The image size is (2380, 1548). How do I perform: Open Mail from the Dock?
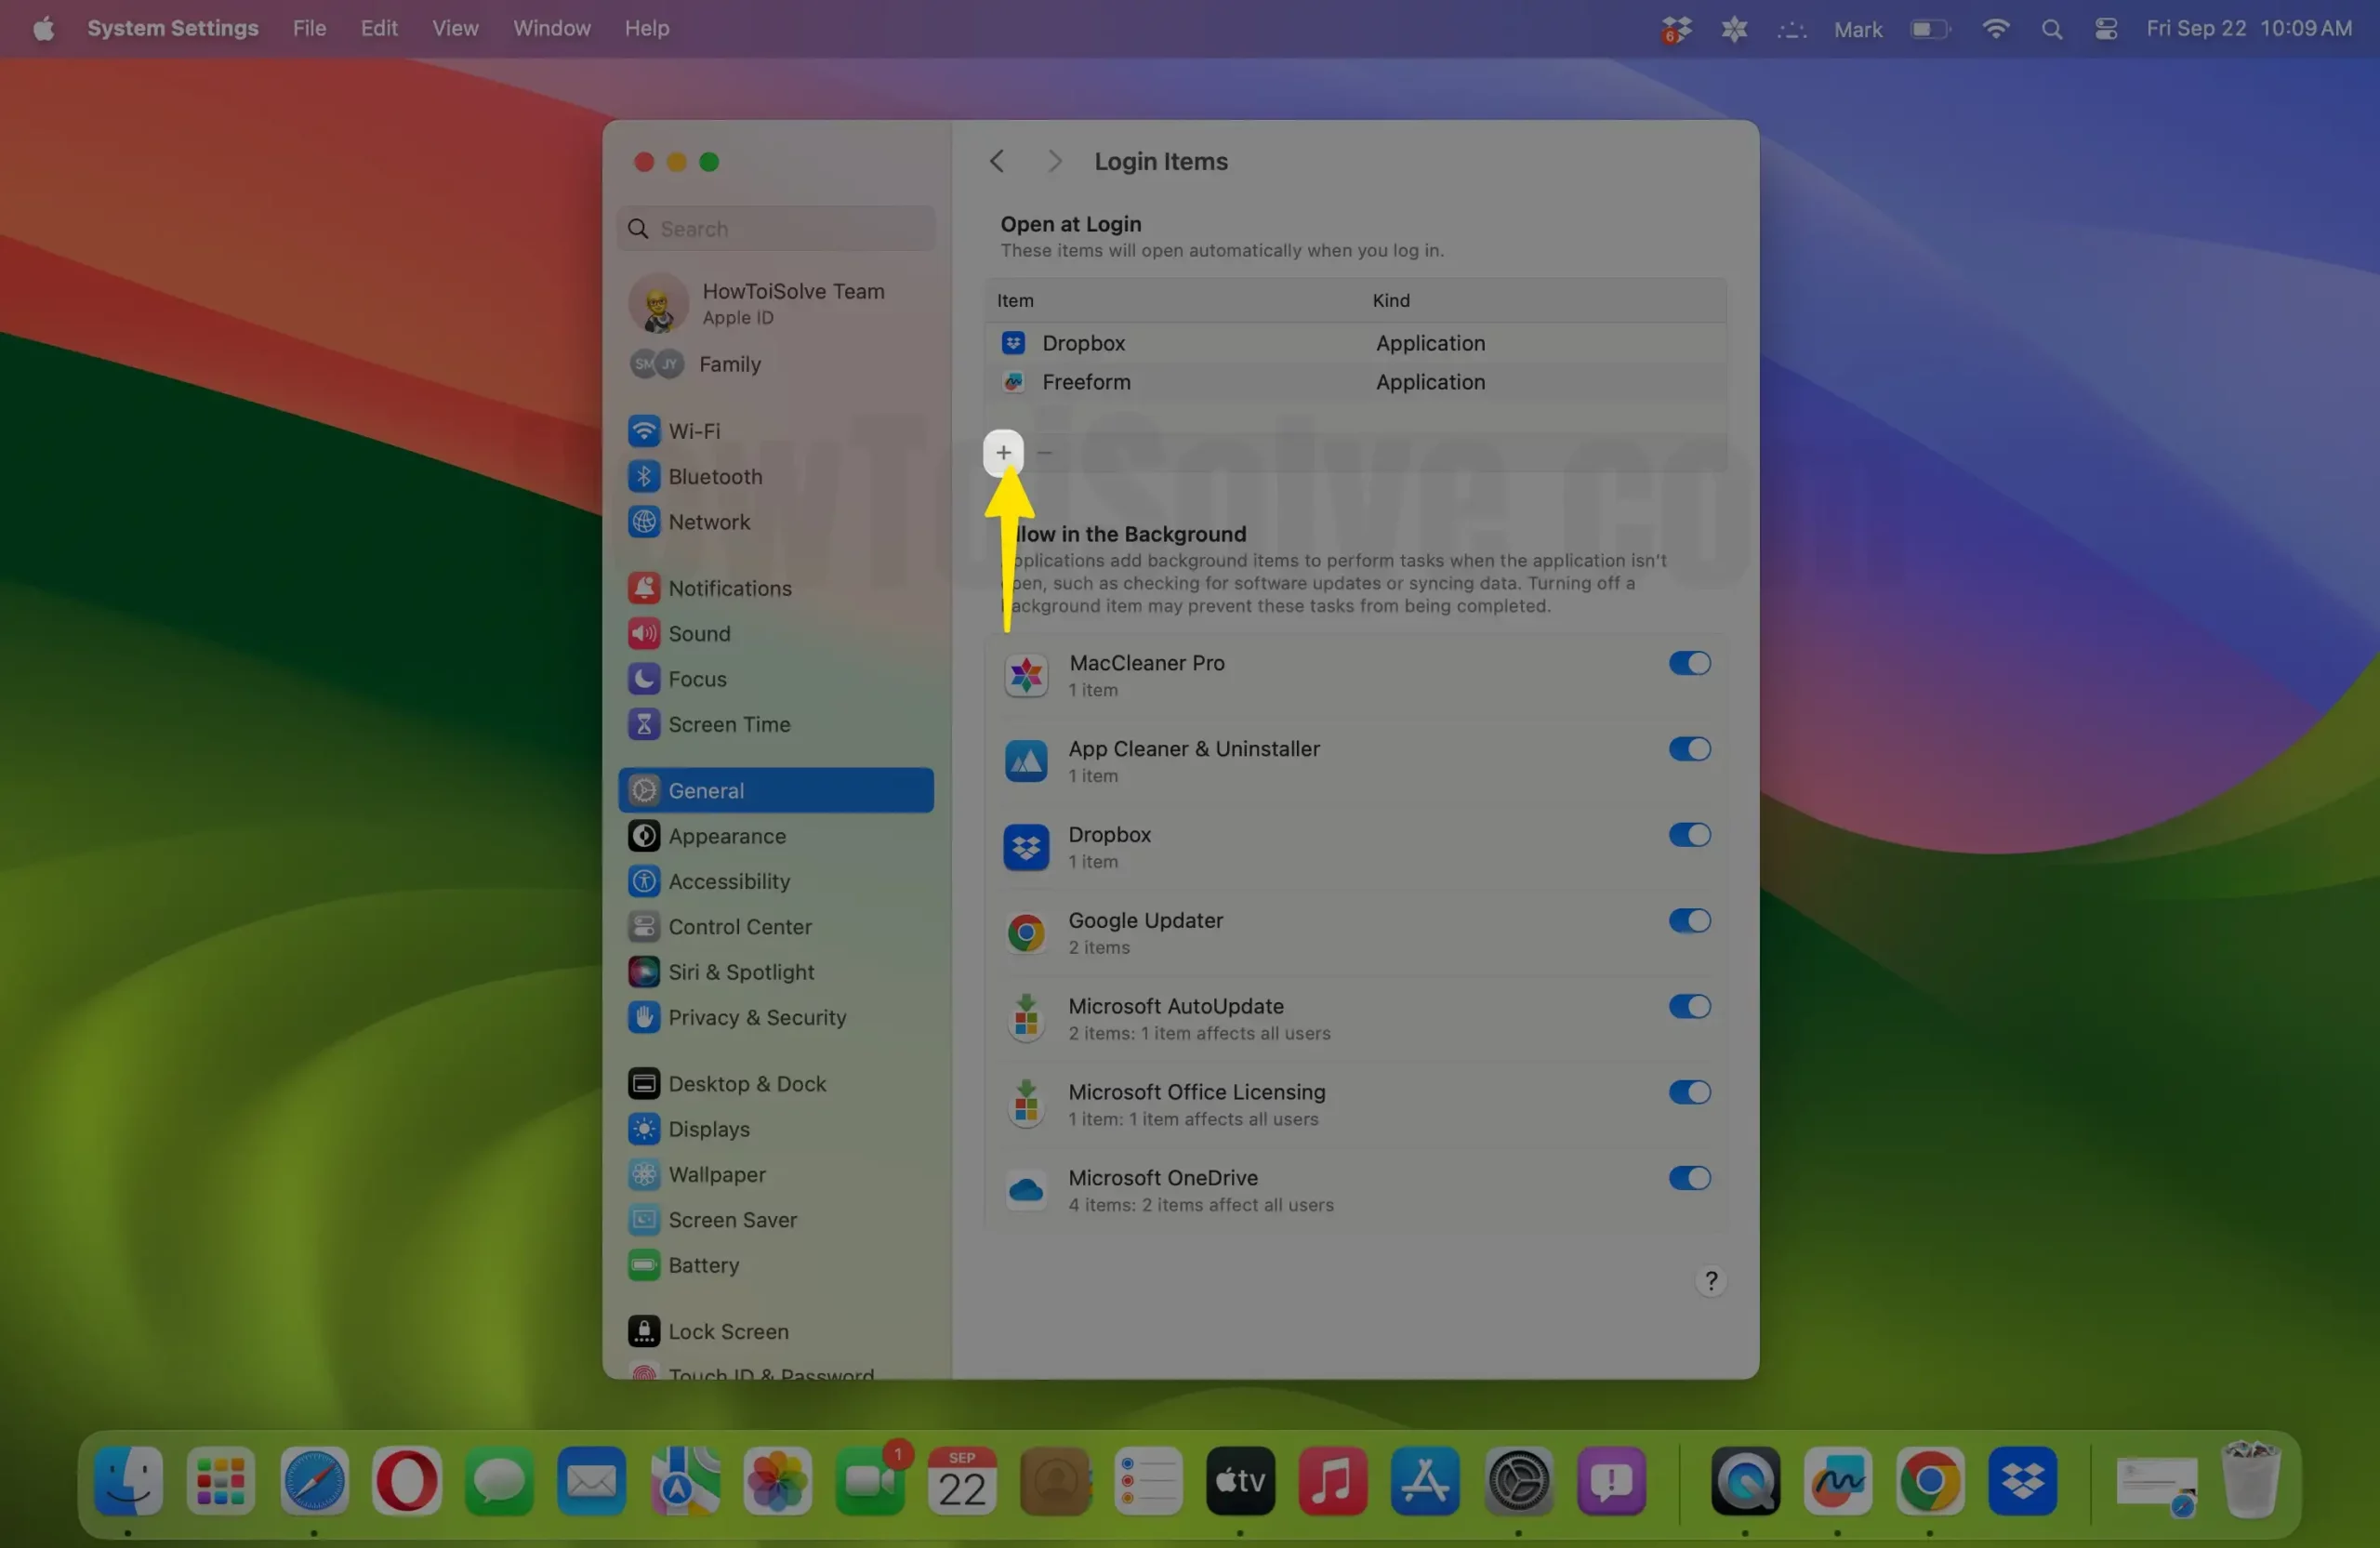click(592, 1480)
